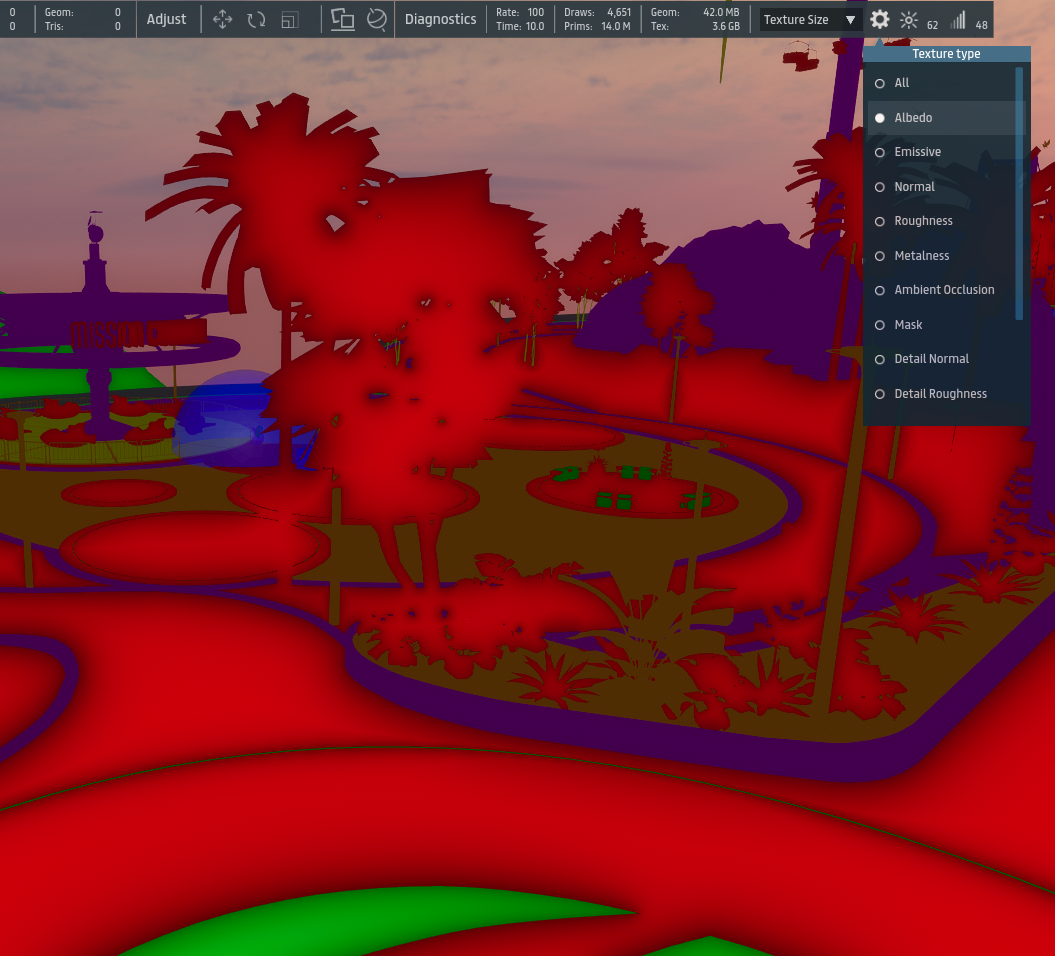Click the Diagnostics toolbar label
This screenshot has height=956, width=1055.
click(x=440, y=20)
